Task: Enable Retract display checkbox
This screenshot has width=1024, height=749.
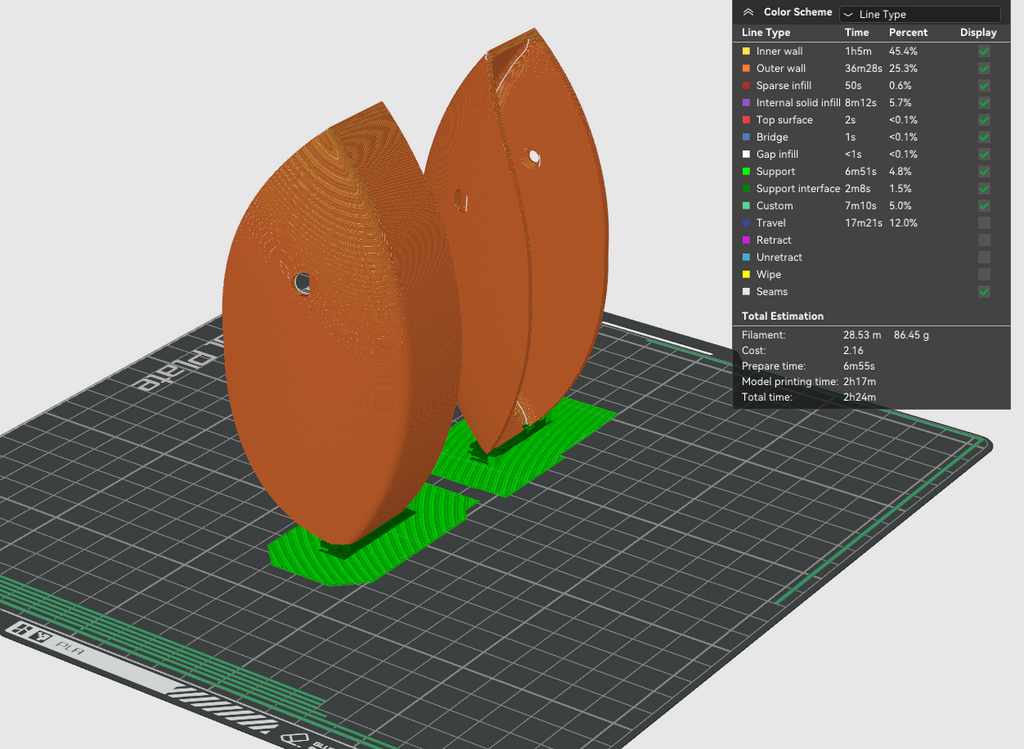Action: (984, 240)
